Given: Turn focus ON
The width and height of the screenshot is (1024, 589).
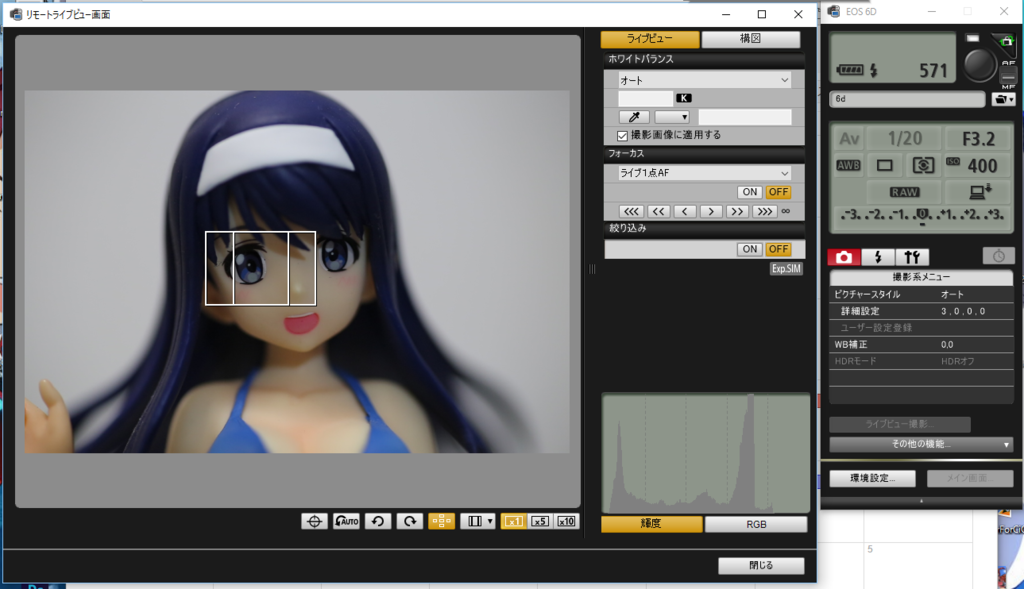Looking at the screenshot, I should tap(750, 192).
